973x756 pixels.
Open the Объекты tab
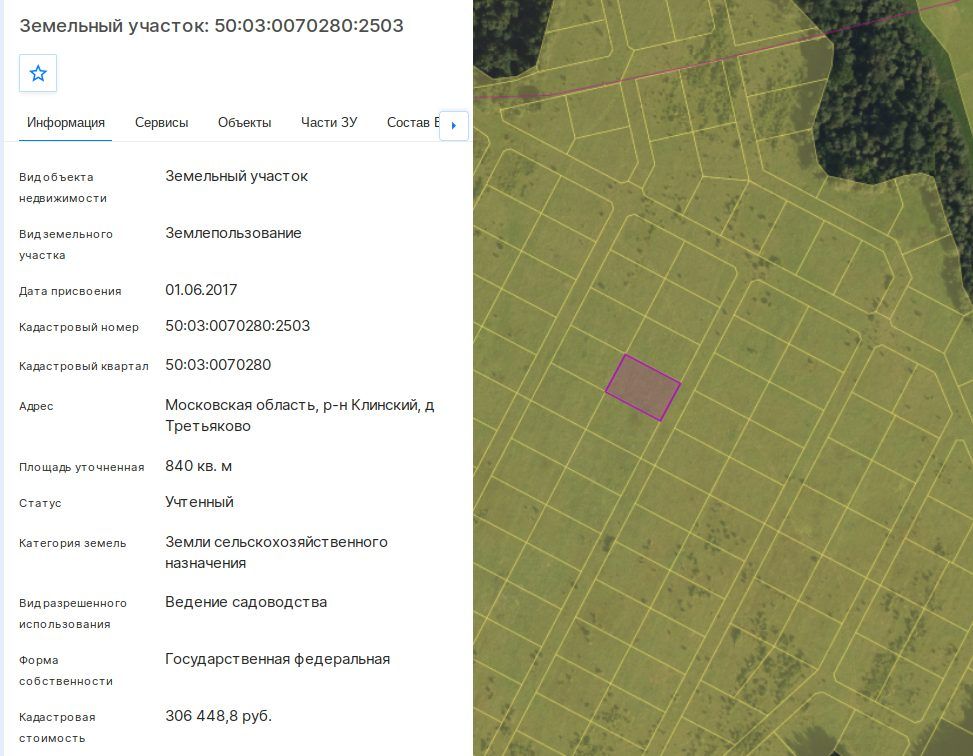tap(244, 122)
